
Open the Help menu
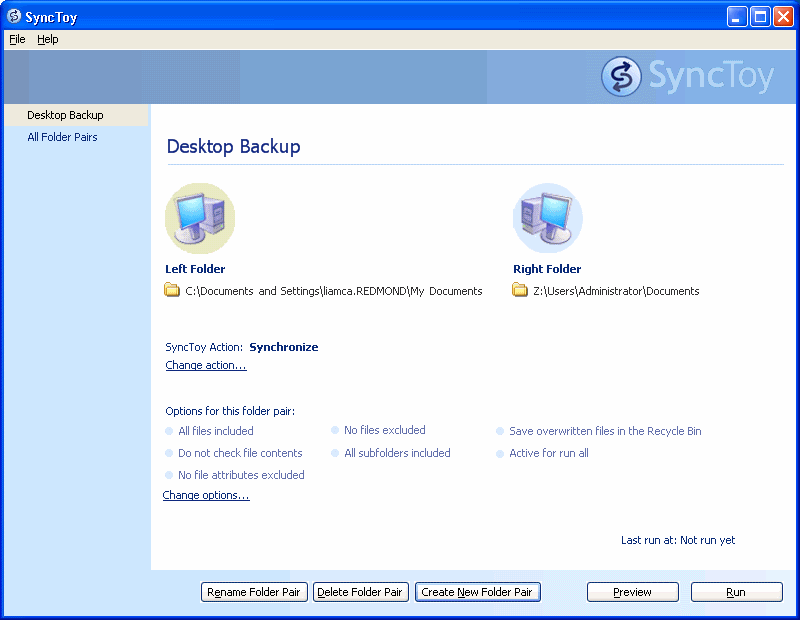click(x=48, y=39)
